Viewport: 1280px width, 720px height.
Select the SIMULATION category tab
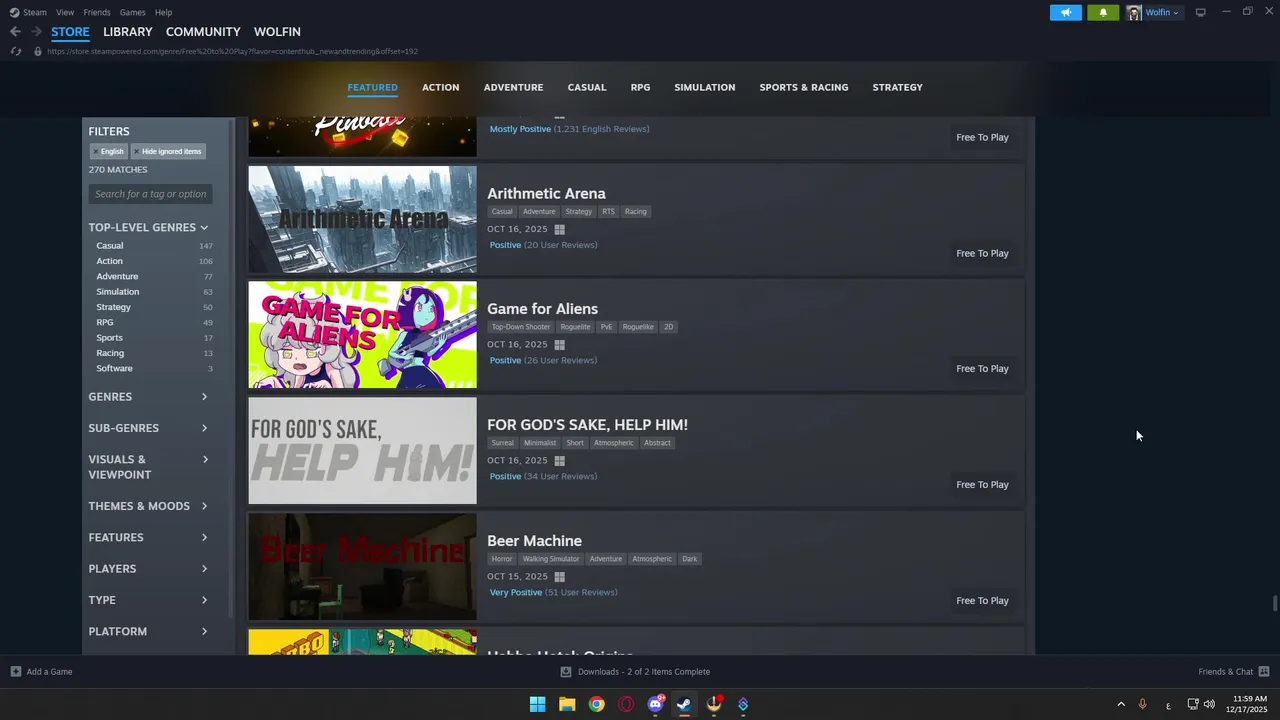pos(704,87)
